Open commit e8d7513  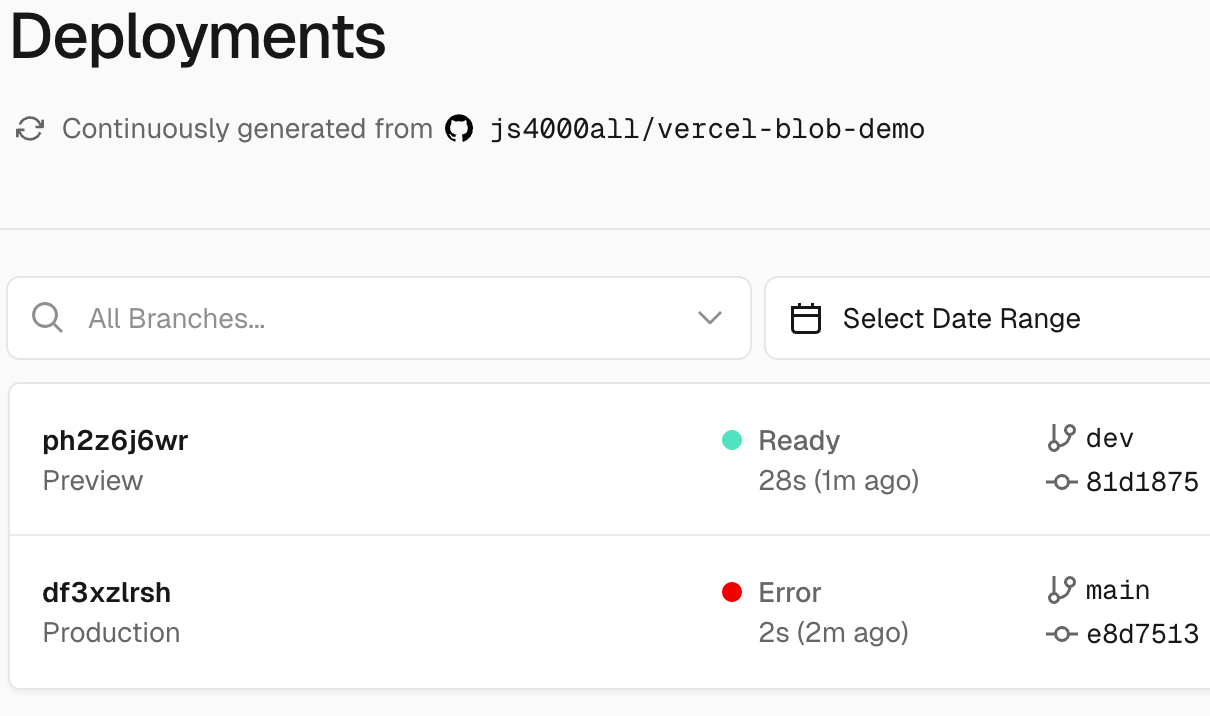[1142, 634]
